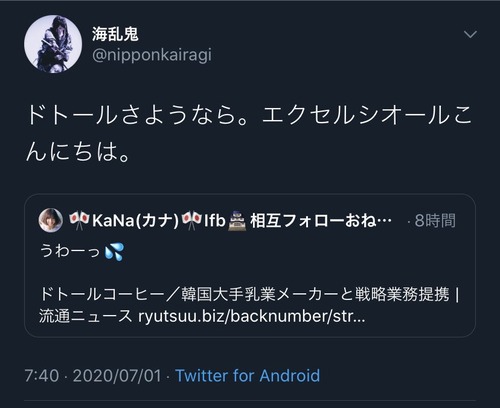The height and width of the screenshot is (408, 500).
Task: Open the quoted tweet from KaNa(カナ)
Action: pos(250,265)
